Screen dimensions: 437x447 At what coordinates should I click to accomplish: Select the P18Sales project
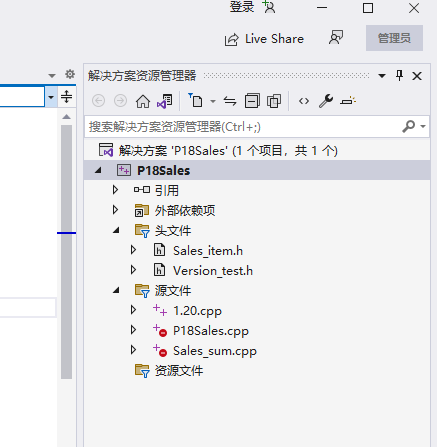click(x=163, y=171)
